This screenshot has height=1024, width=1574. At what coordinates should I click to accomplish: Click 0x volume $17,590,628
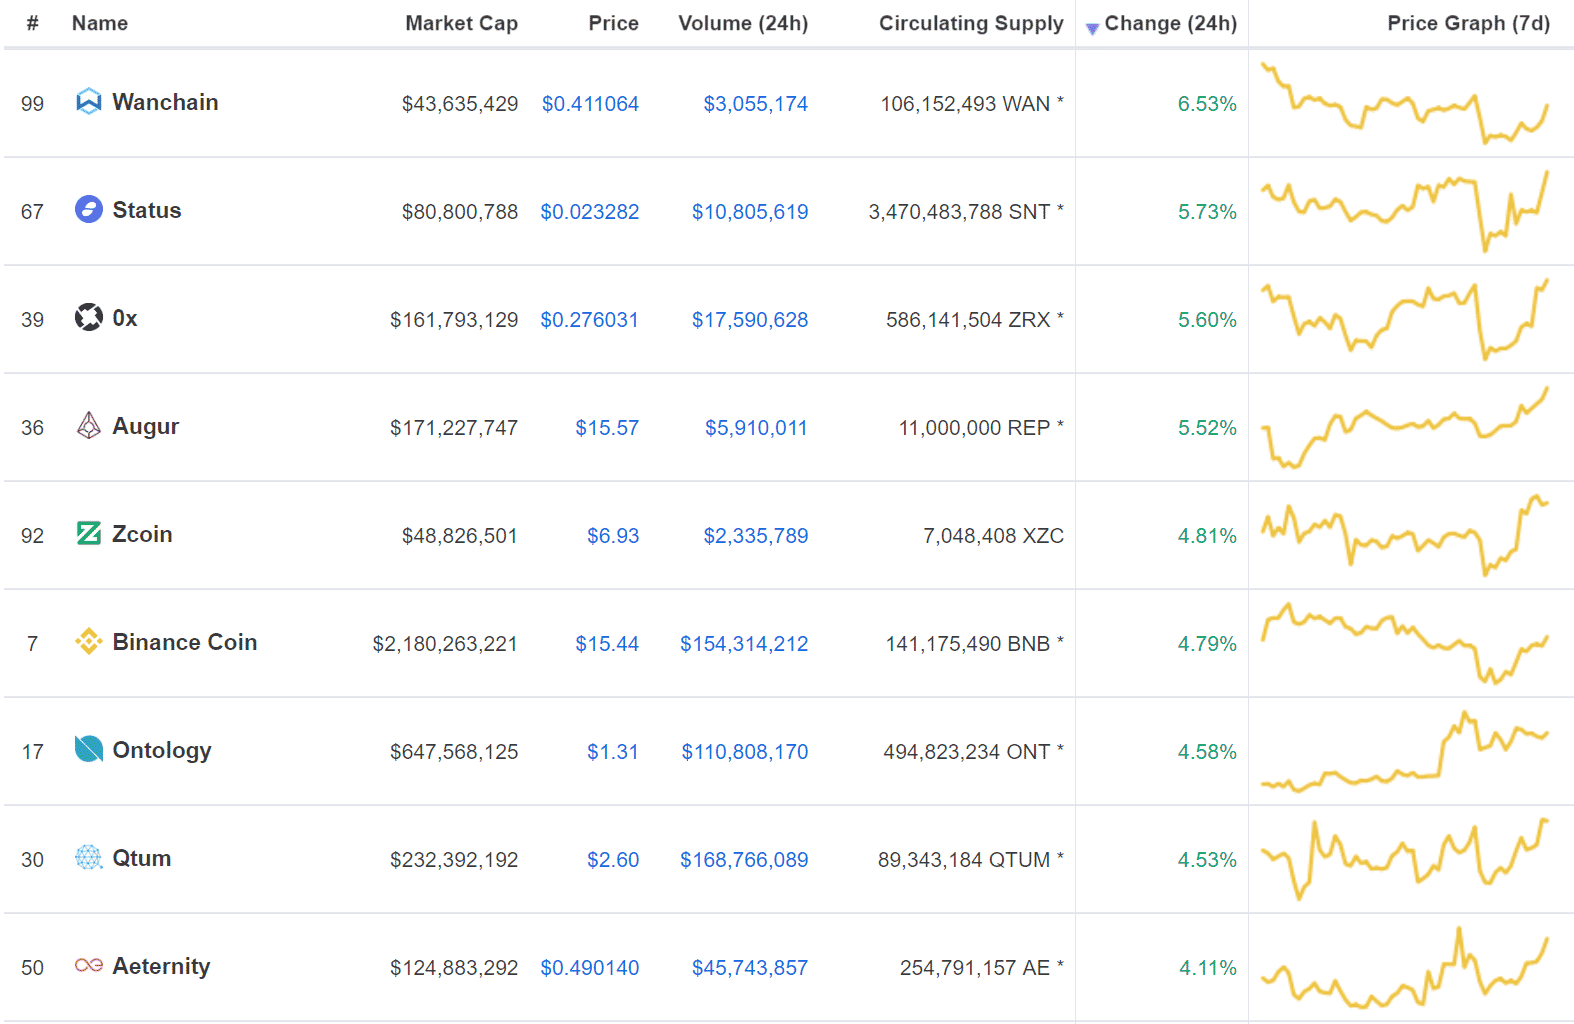click(x=750, y=320)
